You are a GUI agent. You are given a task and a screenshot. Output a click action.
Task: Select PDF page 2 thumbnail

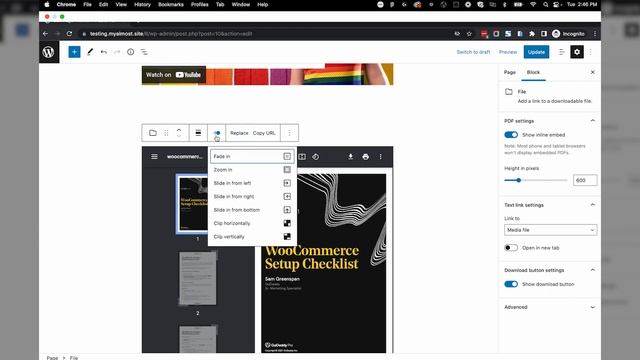198,278
